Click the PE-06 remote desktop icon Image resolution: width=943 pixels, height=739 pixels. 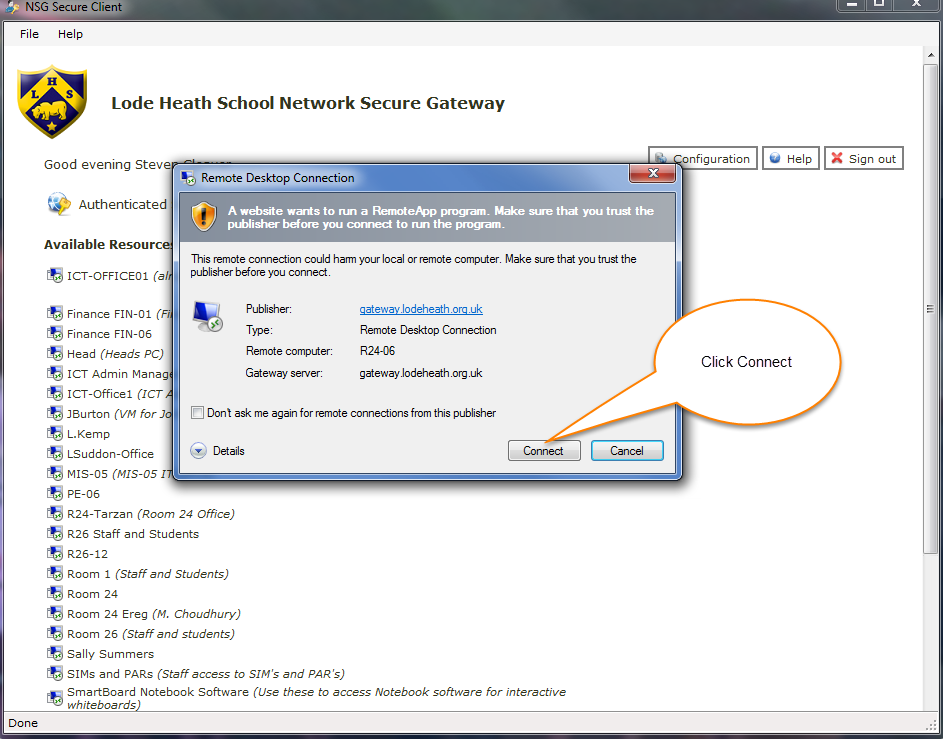pyautogui.click(x=55, y=494)
